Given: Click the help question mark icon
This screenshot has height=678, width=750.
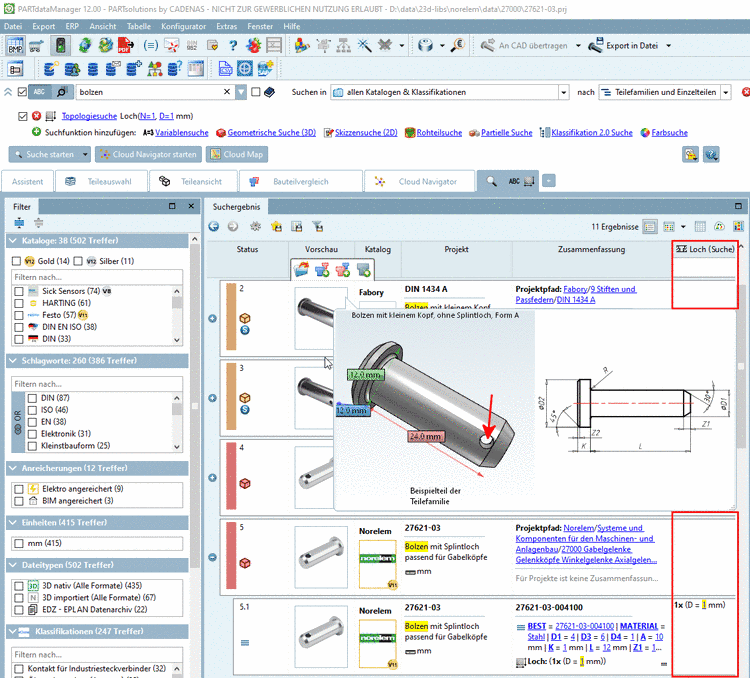Looking at the screenshot, I should click(x=232, y=45).
